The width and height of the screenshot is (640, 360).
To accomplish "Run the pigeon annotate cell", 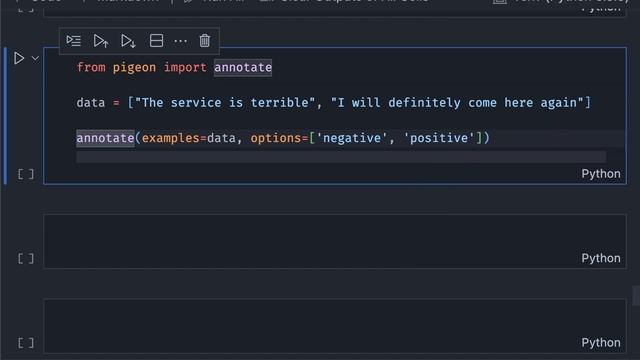I will point(19,58).
